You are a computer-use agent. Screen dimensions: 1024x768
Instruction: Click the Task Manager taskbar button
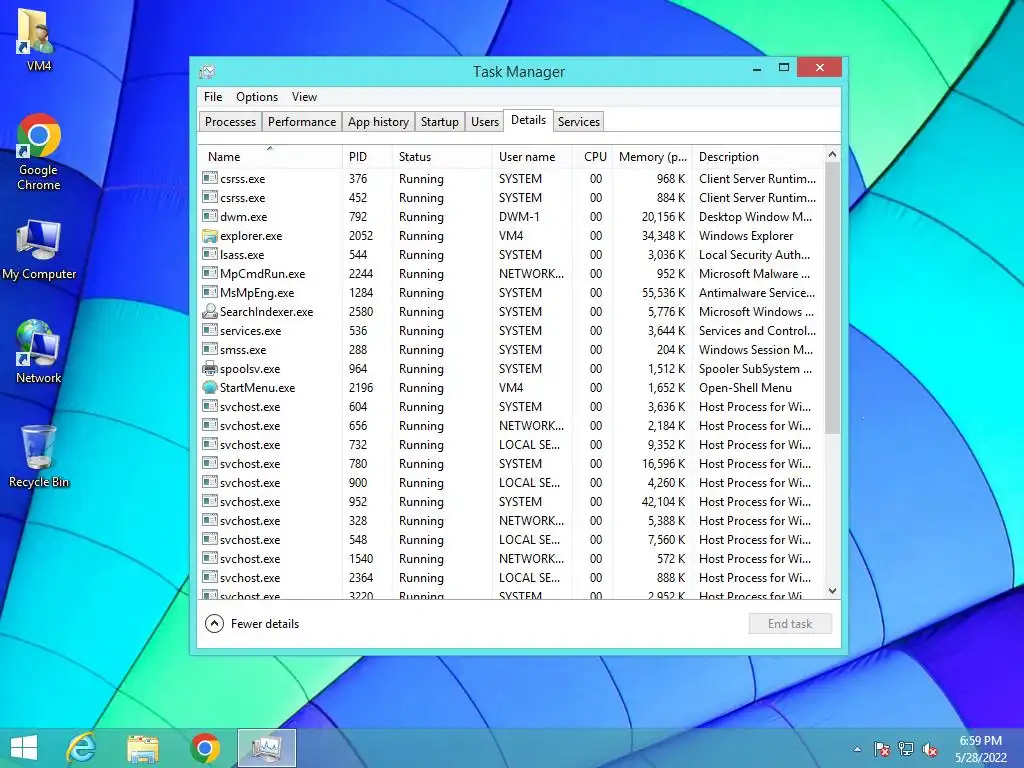pyautogui.click(x=266, y=748)
